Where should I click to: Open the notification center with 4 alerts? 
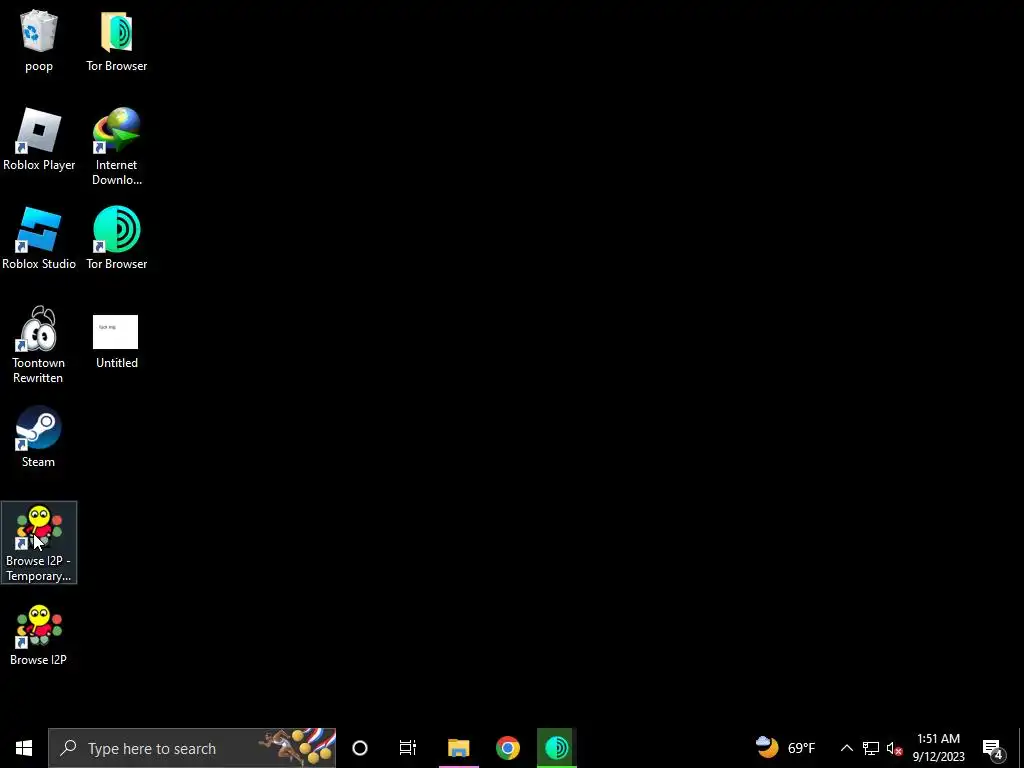[993, 748]
